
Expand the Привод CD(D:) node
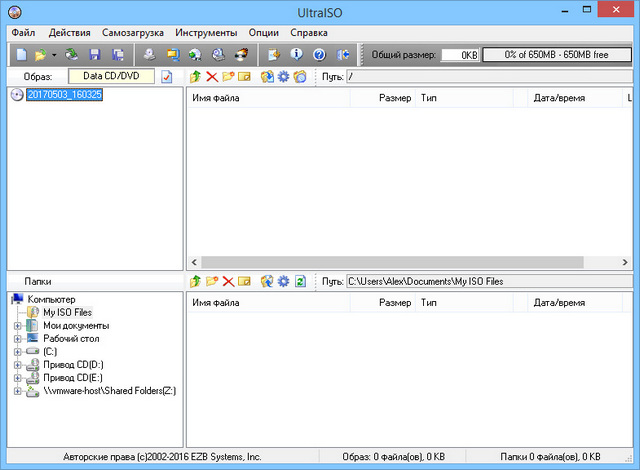[17, 365]
